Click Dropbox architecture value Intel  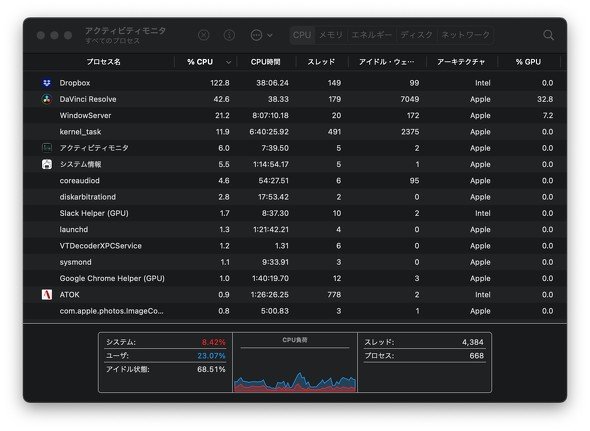(x=482, y=83)
